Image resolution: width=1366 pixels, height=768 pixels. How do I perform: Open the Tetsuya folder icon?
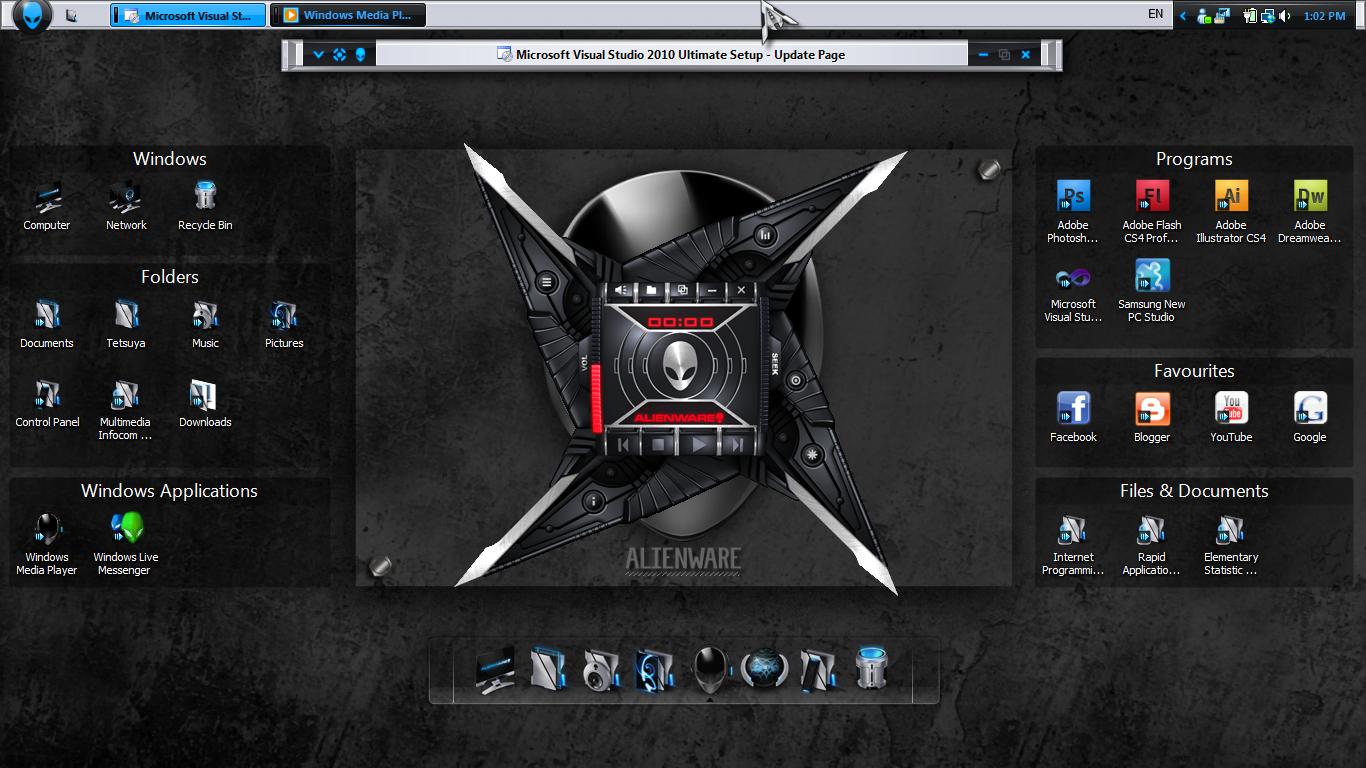[126, 325]
